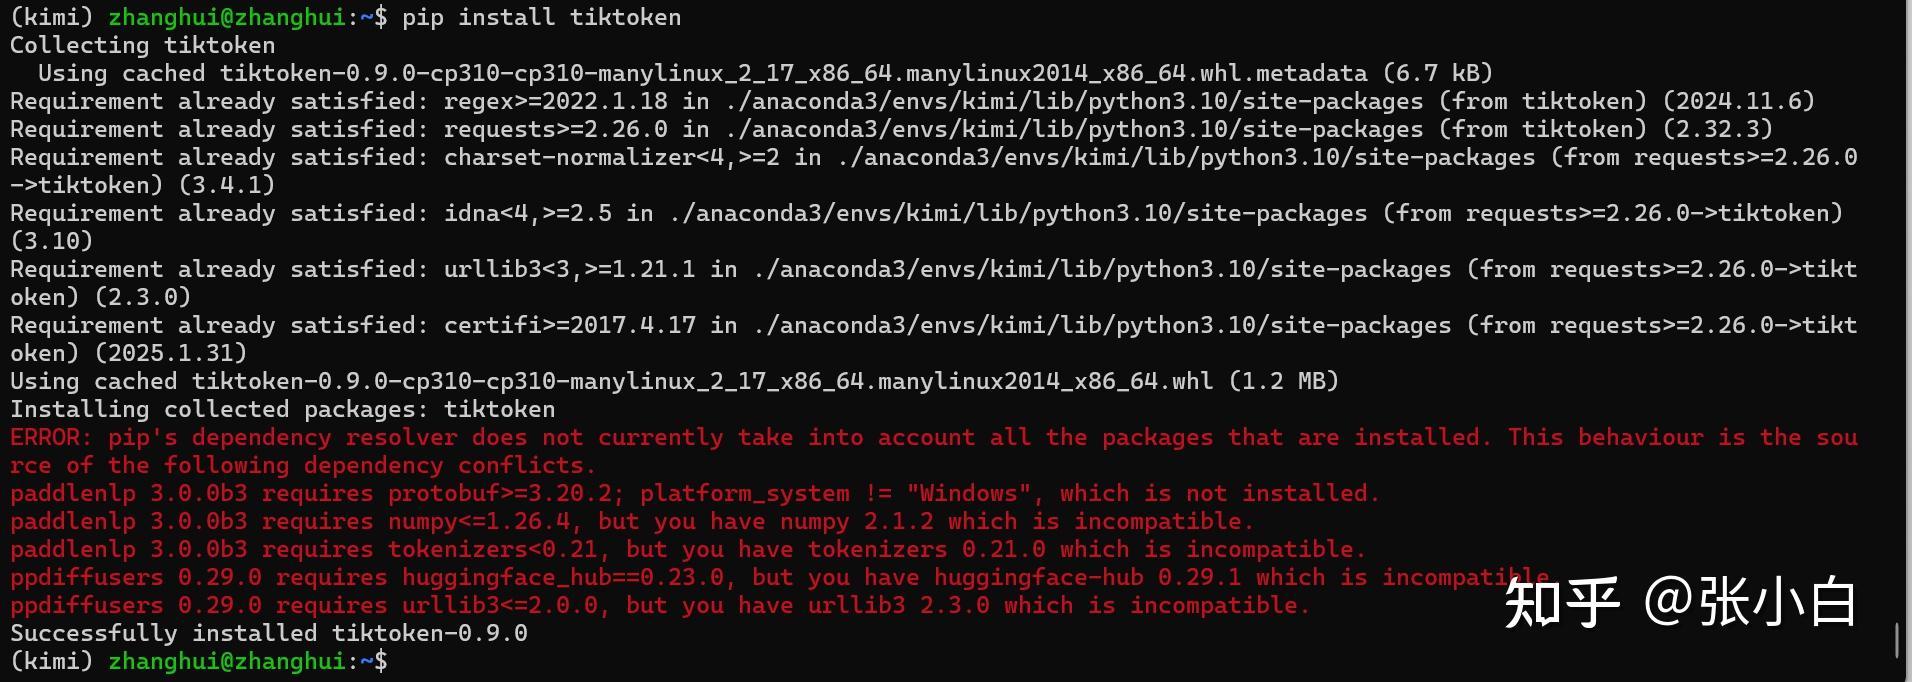This screenshot has width=1912, height=682.
Task: Click the tokenizers<0.21 conflict text
Action: point(492,549)
